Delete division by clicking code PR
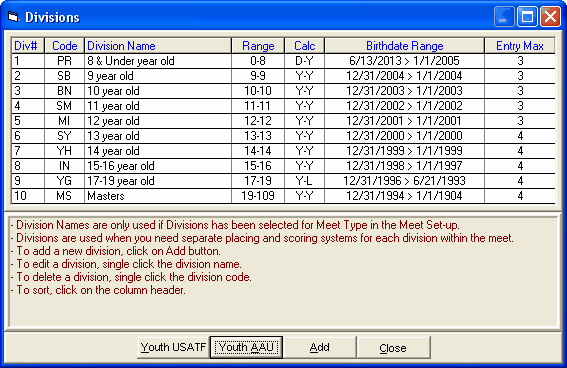Viewport: 567px width, 368px height. click(x=64, y=61)
